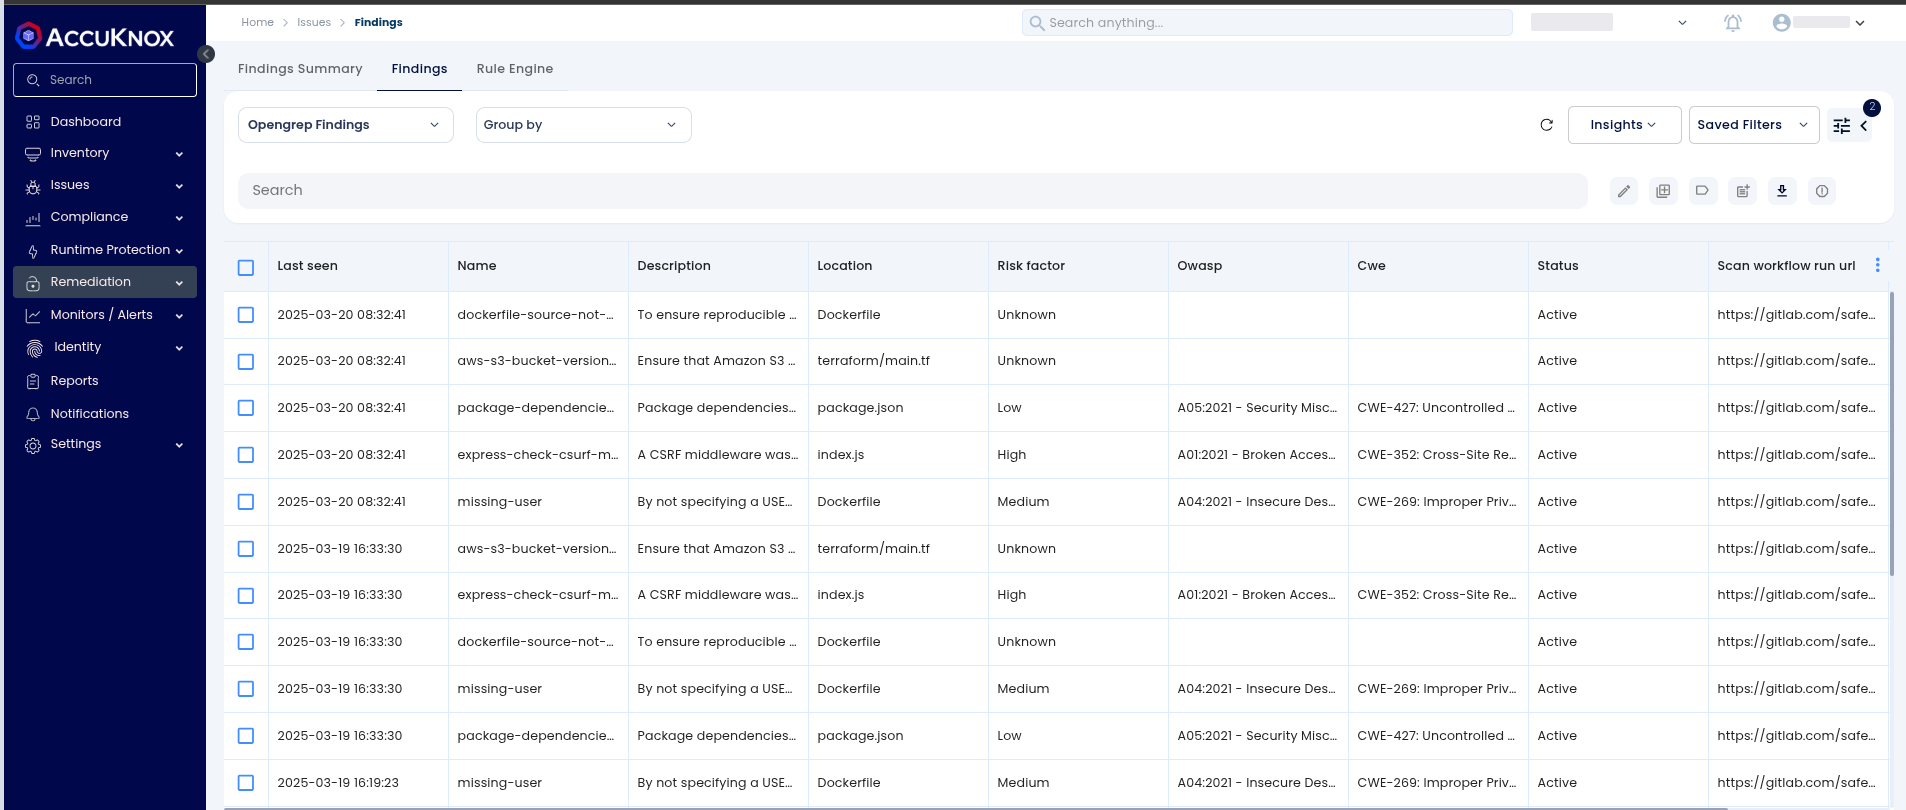This screenshot has width=1906, height=810.
Task: Expand the Compliance sidebar menu chevron
Action: pyautogui.click(x=179, y=218)
